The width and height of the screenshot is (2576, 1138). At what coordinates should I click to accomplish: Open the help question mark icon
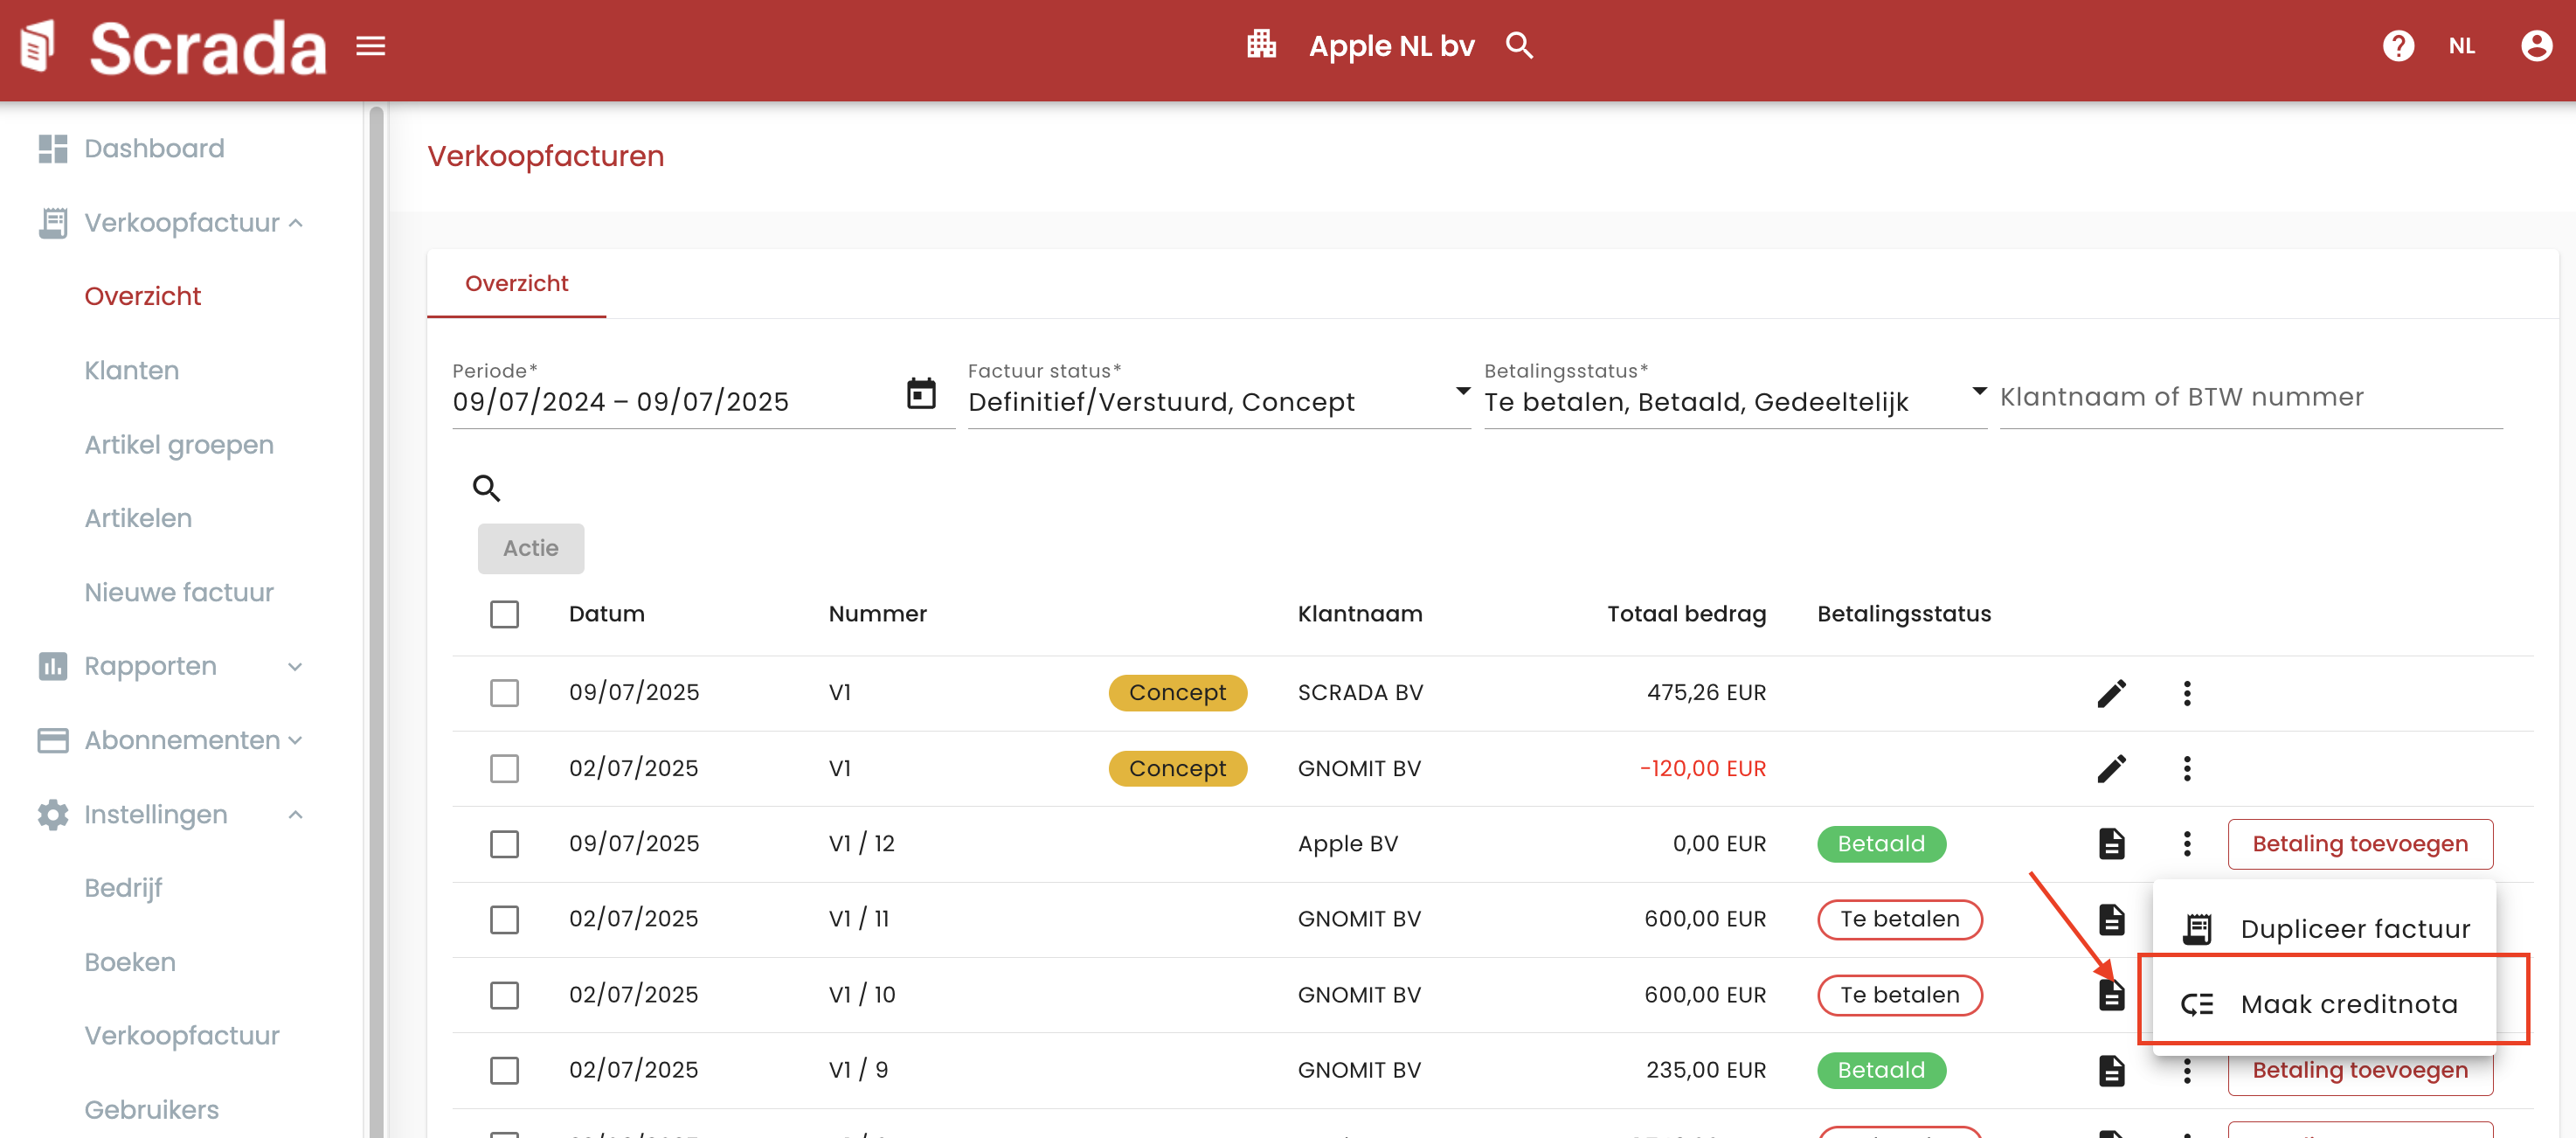[2397, 46]
